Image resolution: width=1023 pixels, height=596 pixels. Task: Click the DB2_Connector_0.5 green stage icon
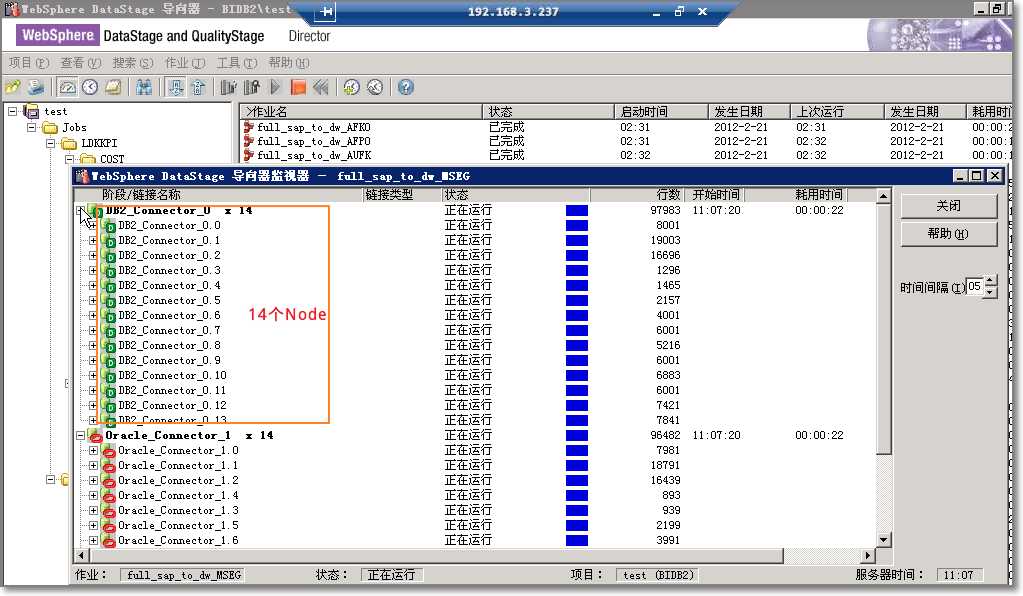click(x=110, y=301)
